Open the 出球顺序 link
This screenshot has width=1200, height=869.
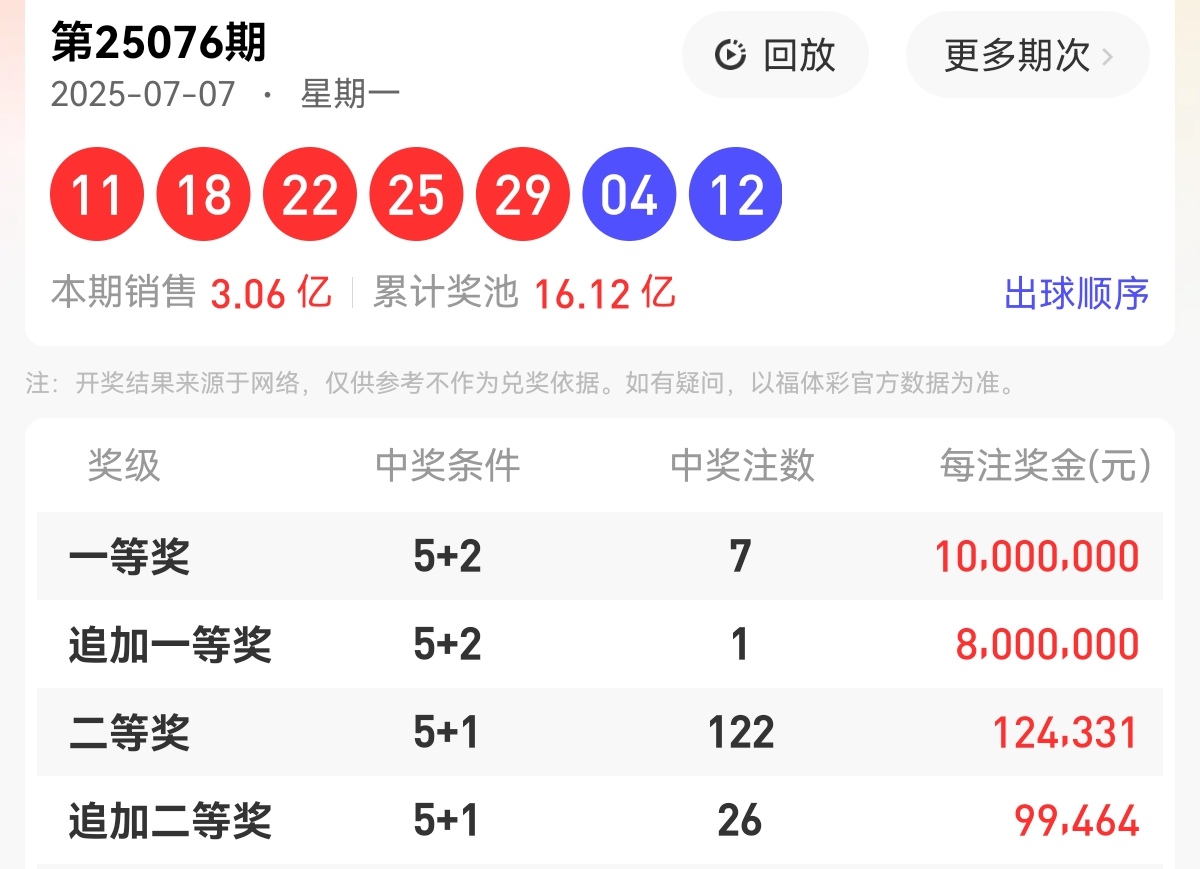click(x=1077, y=294)
